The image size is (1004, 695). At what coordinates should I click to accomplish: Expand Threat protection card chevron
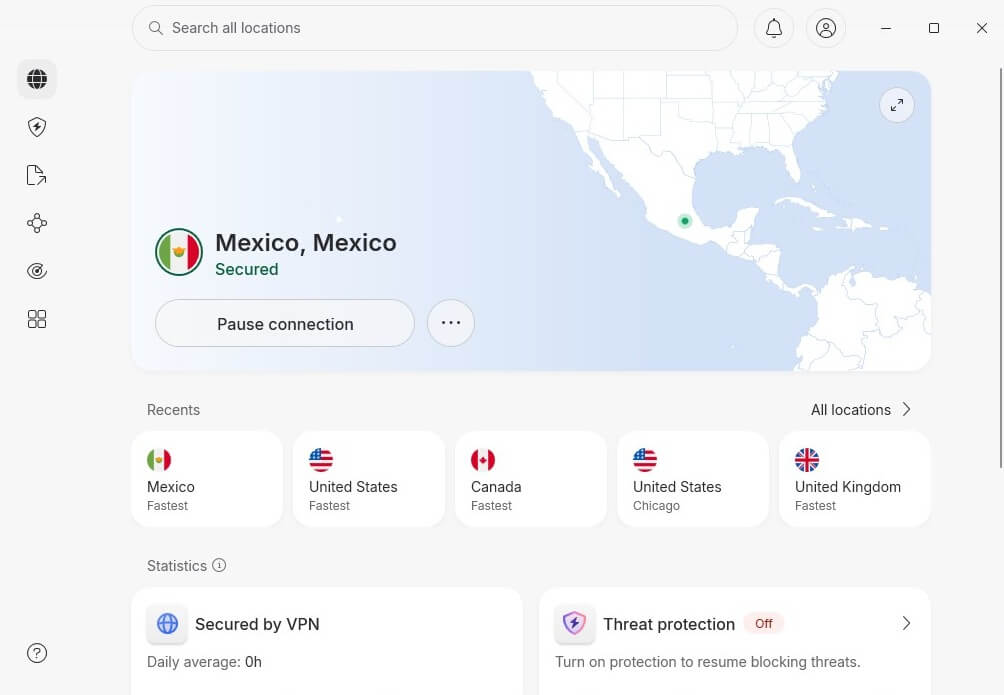point(906,623)
